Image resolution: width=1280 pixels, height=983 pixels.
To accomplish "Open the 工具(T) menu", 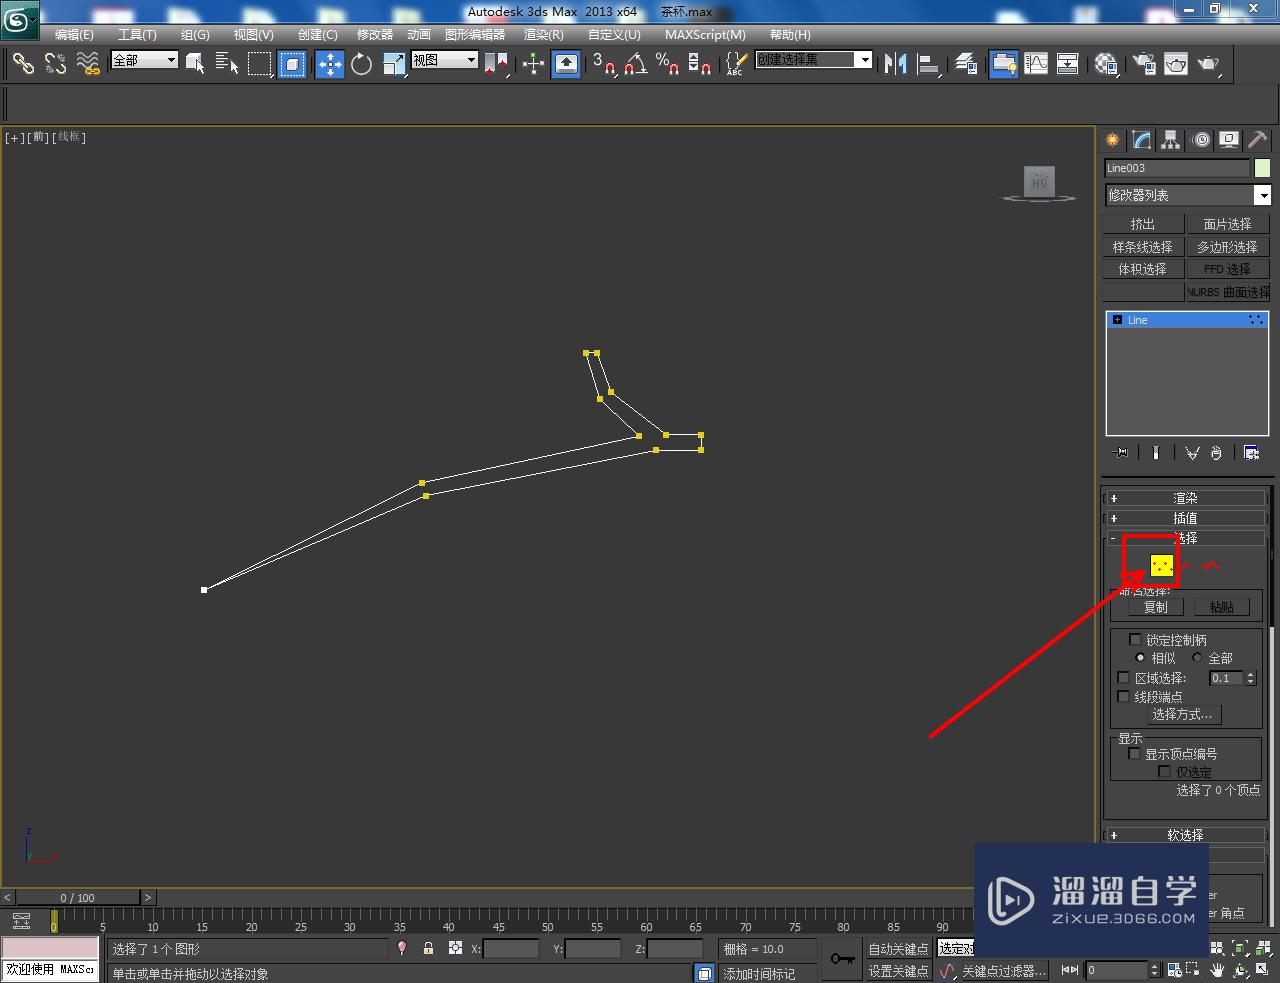I will (137, 35).
